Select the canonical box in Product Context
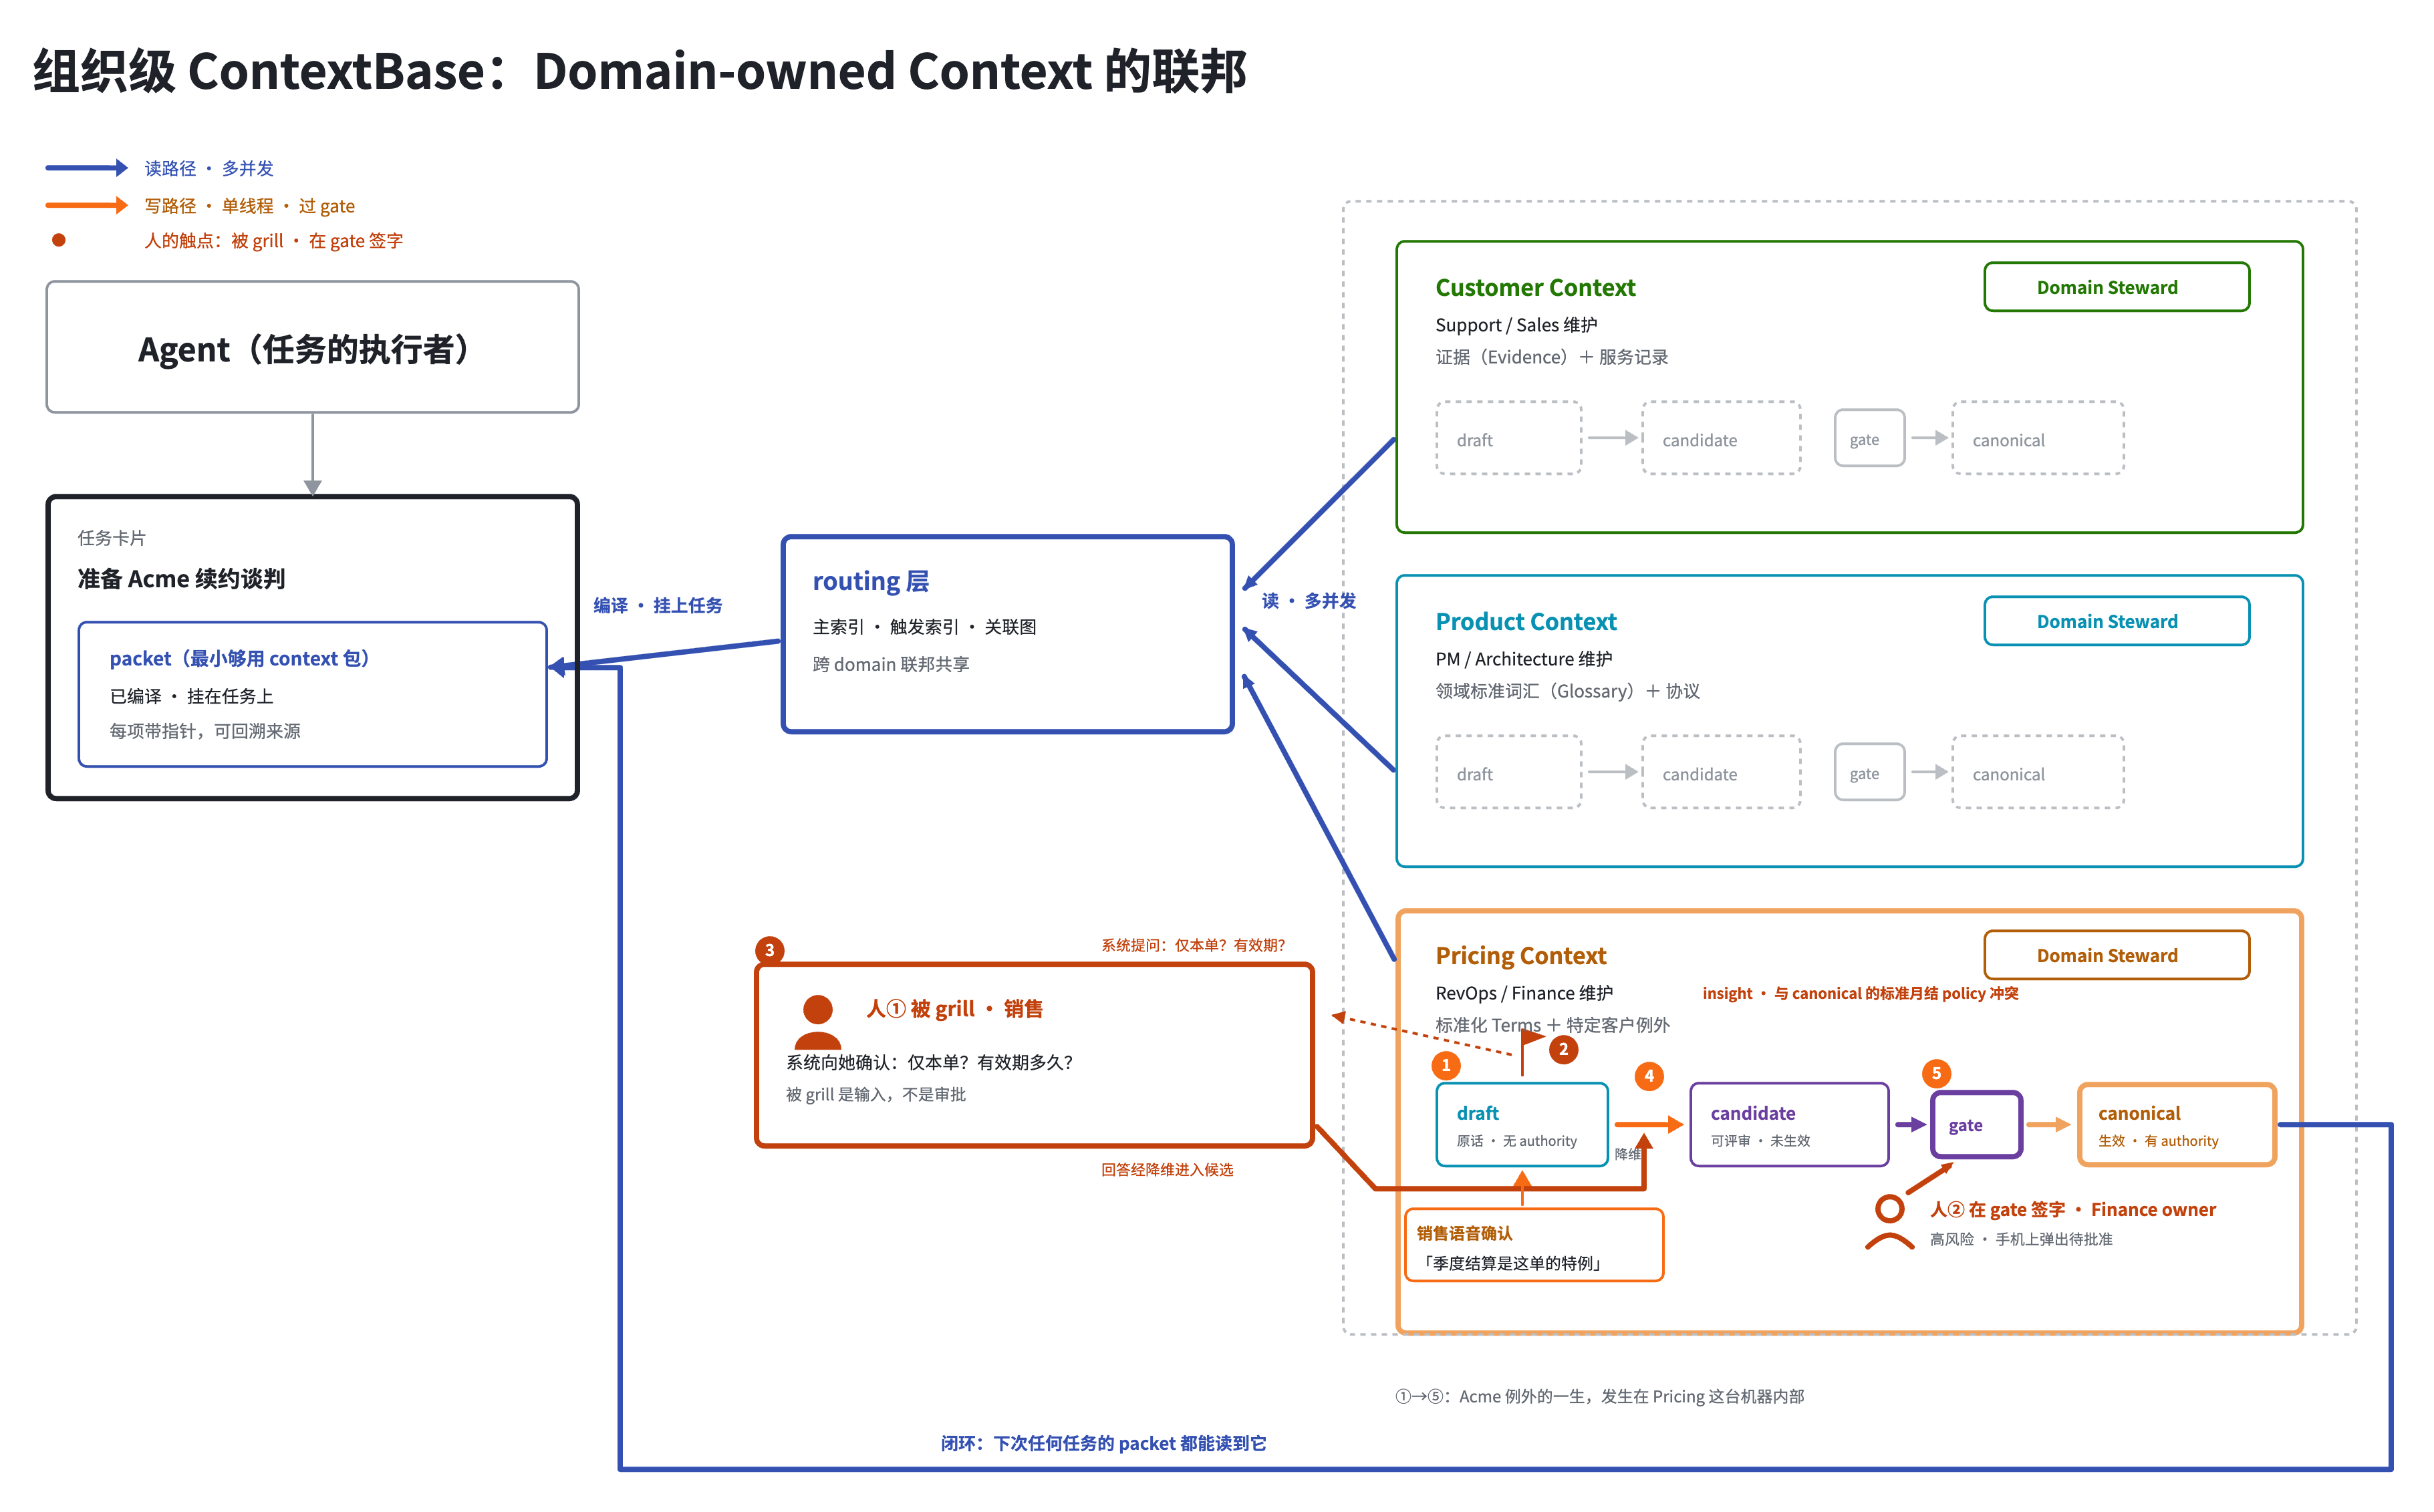 [x=2037, y=772]
